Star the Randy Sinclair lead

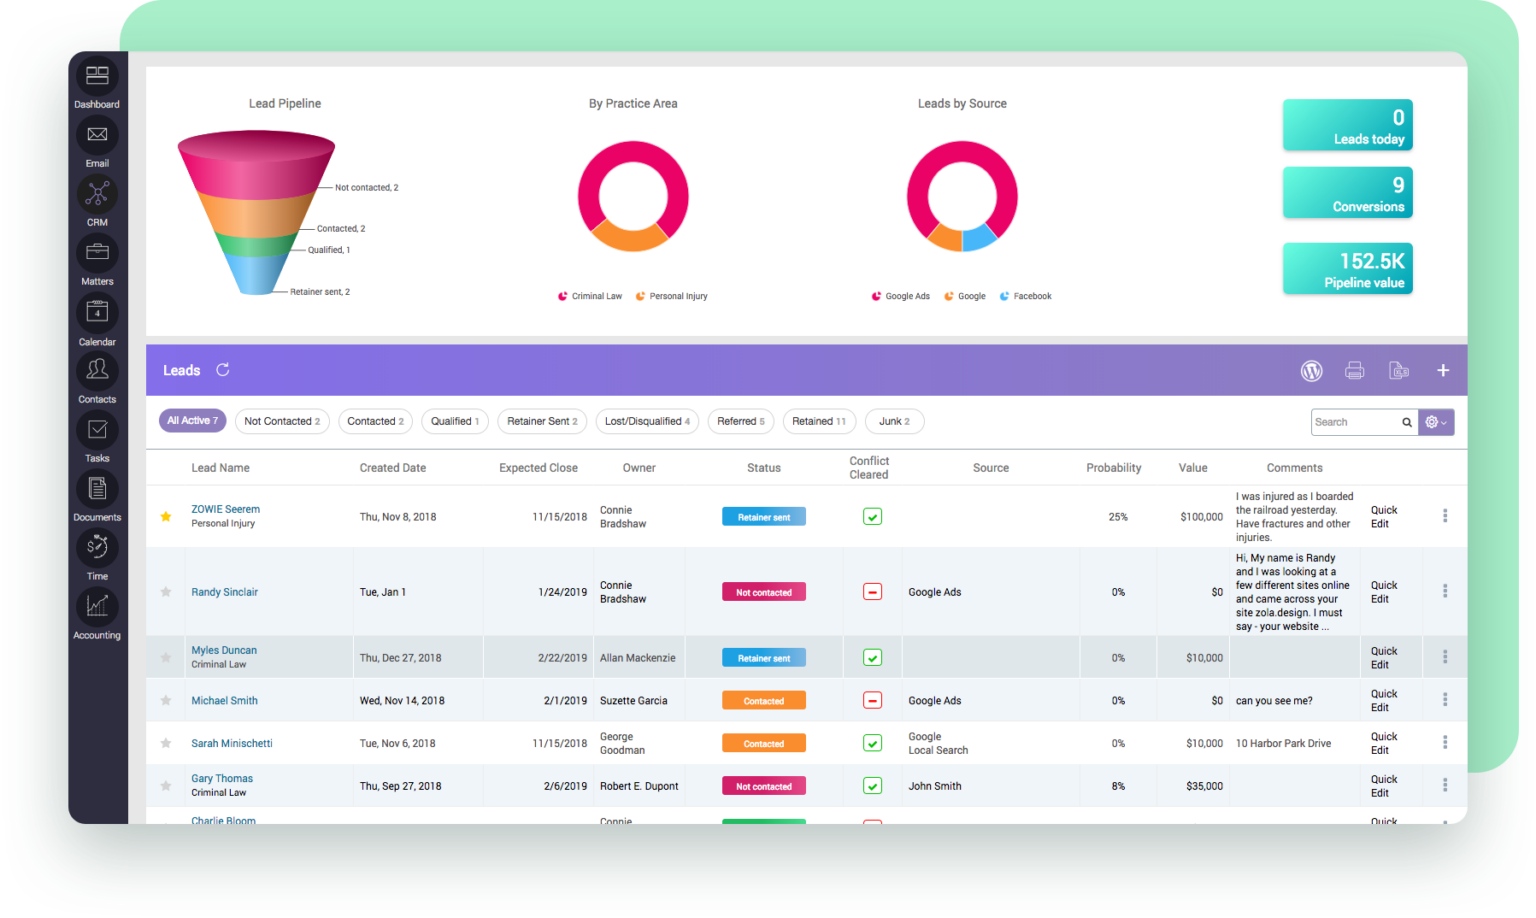point(165,591)
